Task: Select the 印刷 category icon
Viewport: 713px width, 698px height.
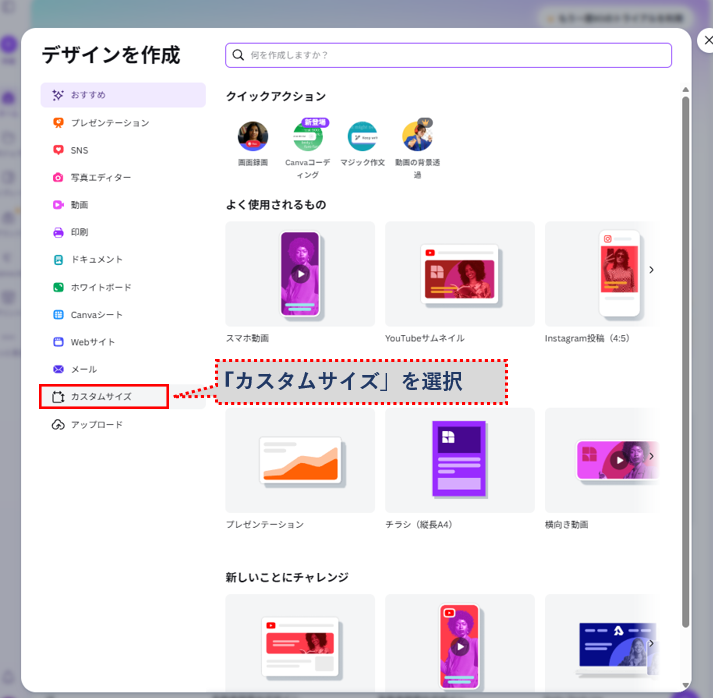Action: coord(59,232)
